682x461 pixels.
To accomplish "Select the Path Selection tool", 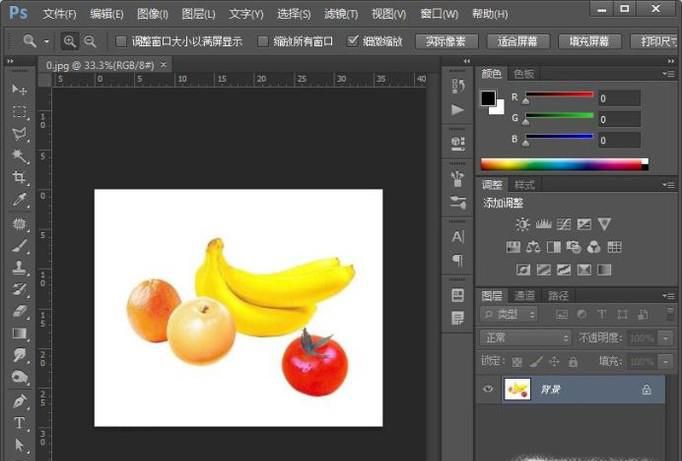I will tap(19, 445).
